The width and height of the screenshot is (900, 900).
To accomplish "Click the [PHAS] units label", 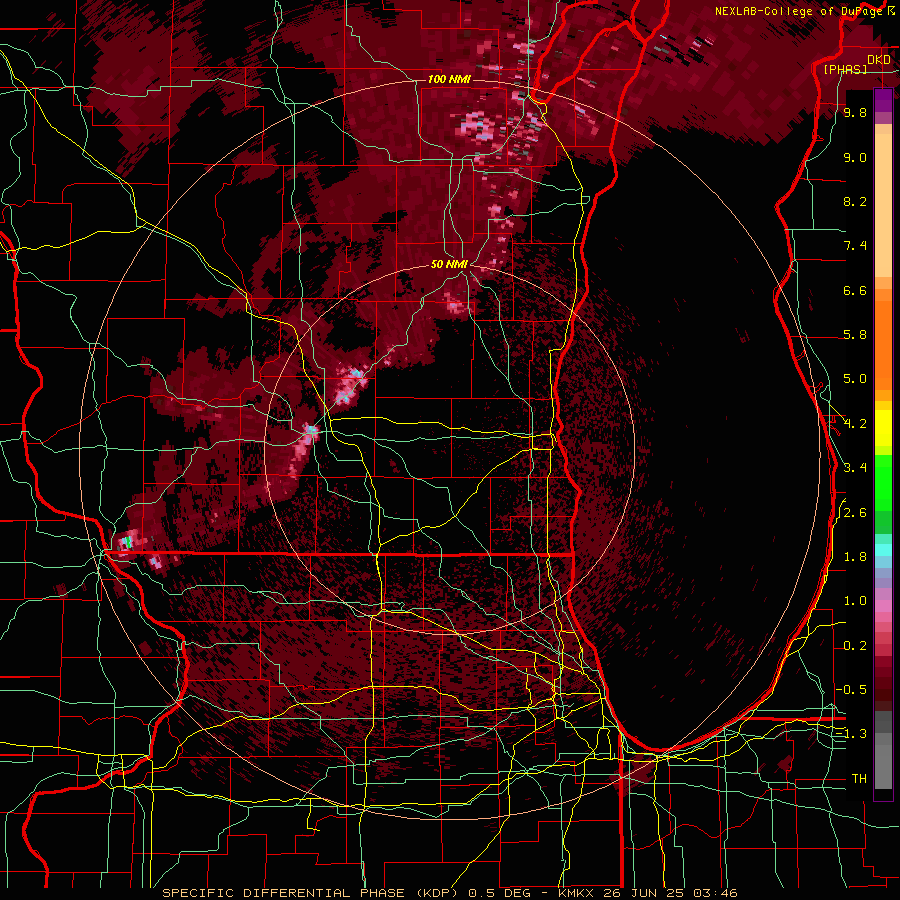I will [845, 69].
